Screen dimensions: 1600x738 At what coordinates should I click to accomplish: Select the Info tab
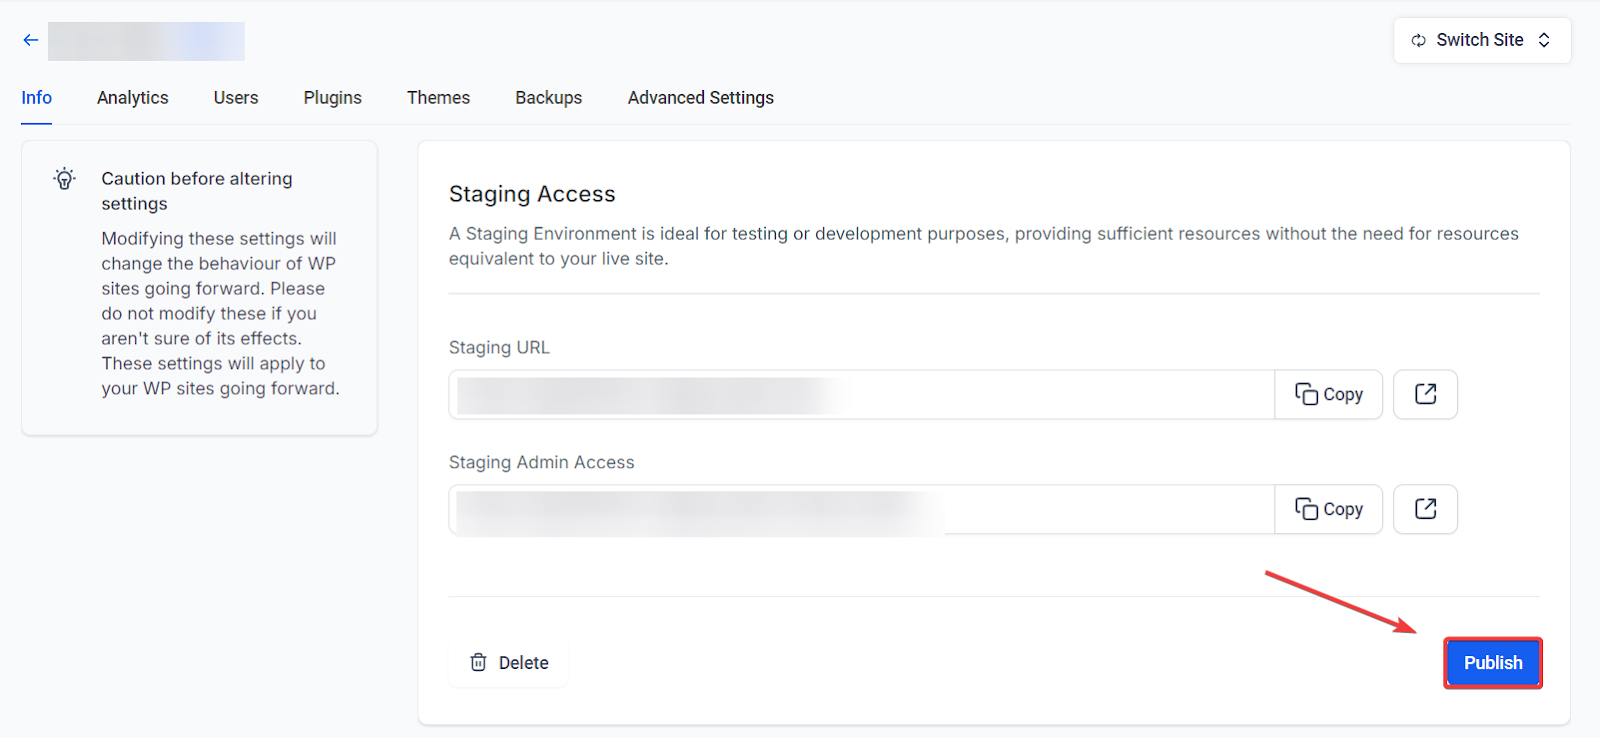(37, 98)
